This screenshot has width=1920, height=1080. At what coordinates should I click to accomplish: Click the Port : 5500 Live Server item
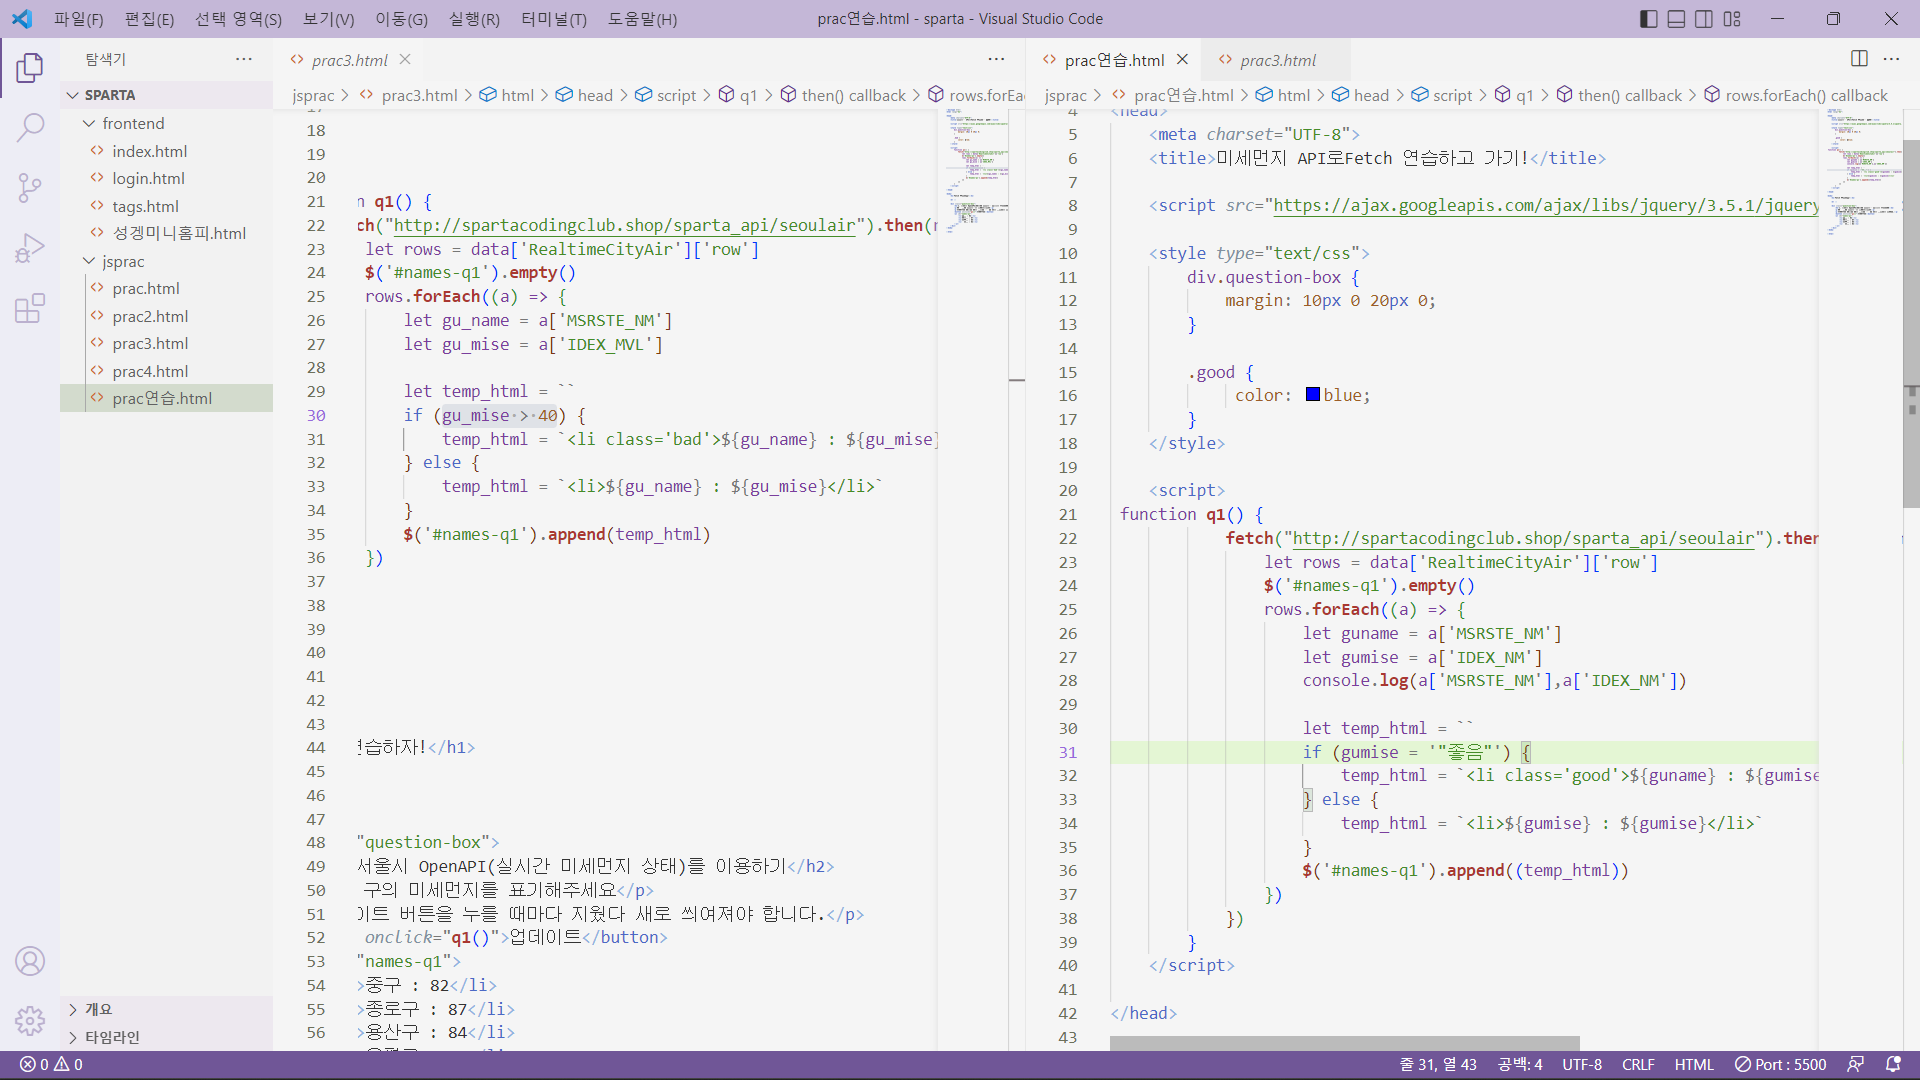coord(1780,1065)
